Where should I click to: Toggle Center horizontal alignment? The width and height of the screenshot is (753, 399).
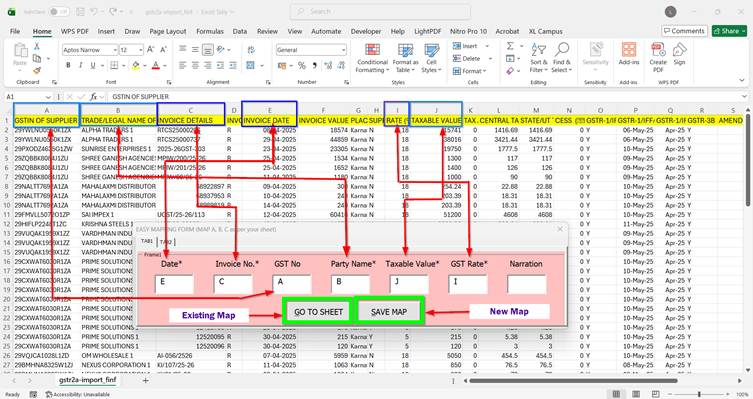pos(195,65)
